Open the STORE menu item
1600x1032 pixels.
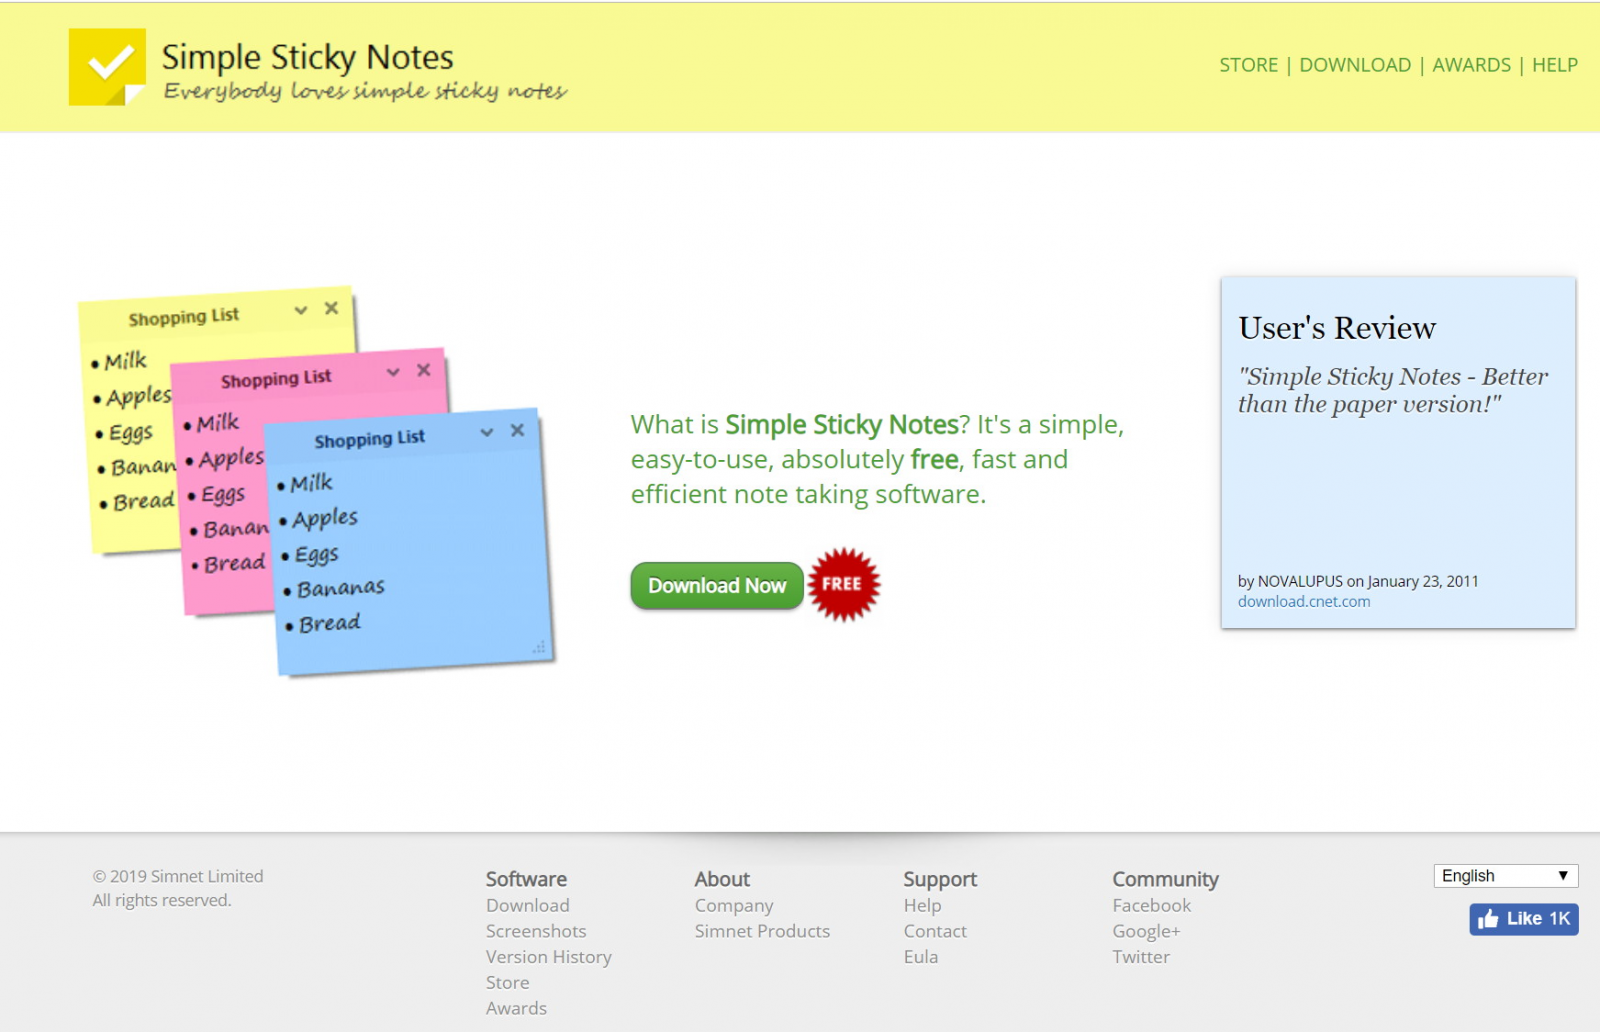[x=1248, y=65]
